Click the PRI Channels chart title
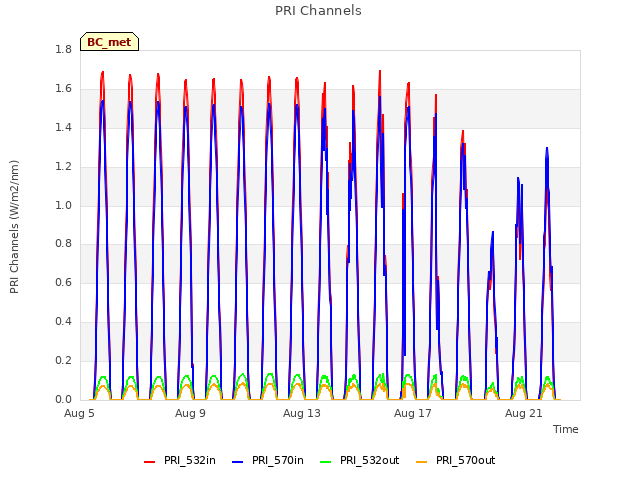 [318, 11]
